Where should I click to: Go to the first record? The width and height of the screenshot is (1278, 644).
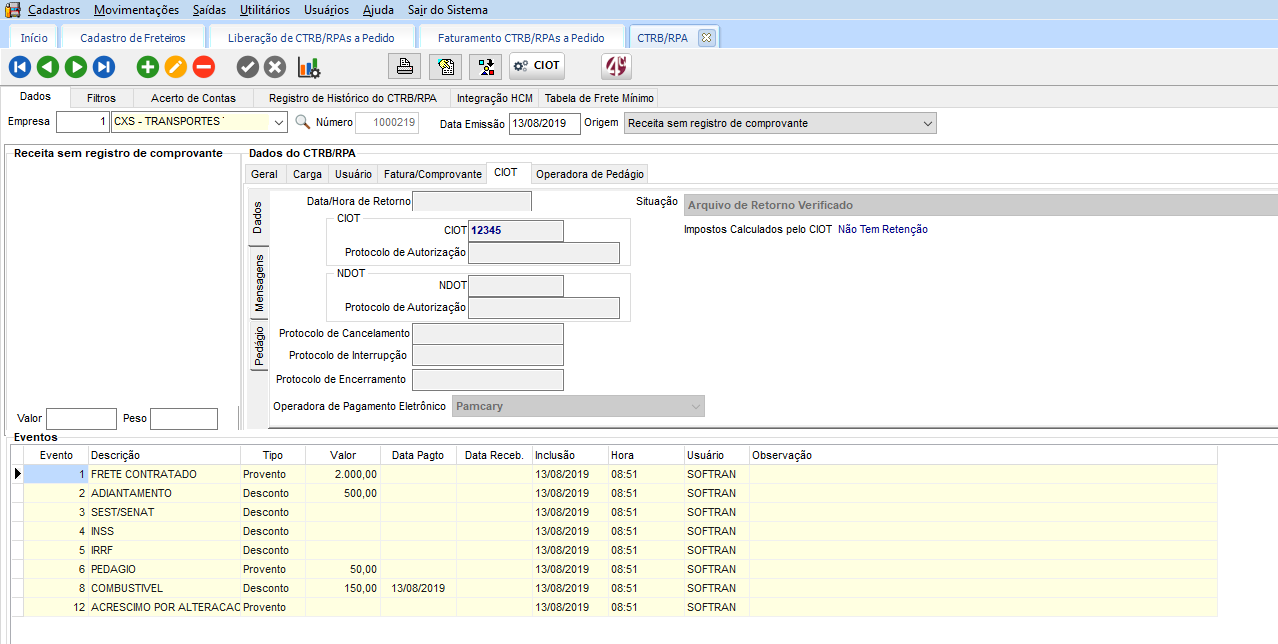pyautogui.click(x=19, y=67)
